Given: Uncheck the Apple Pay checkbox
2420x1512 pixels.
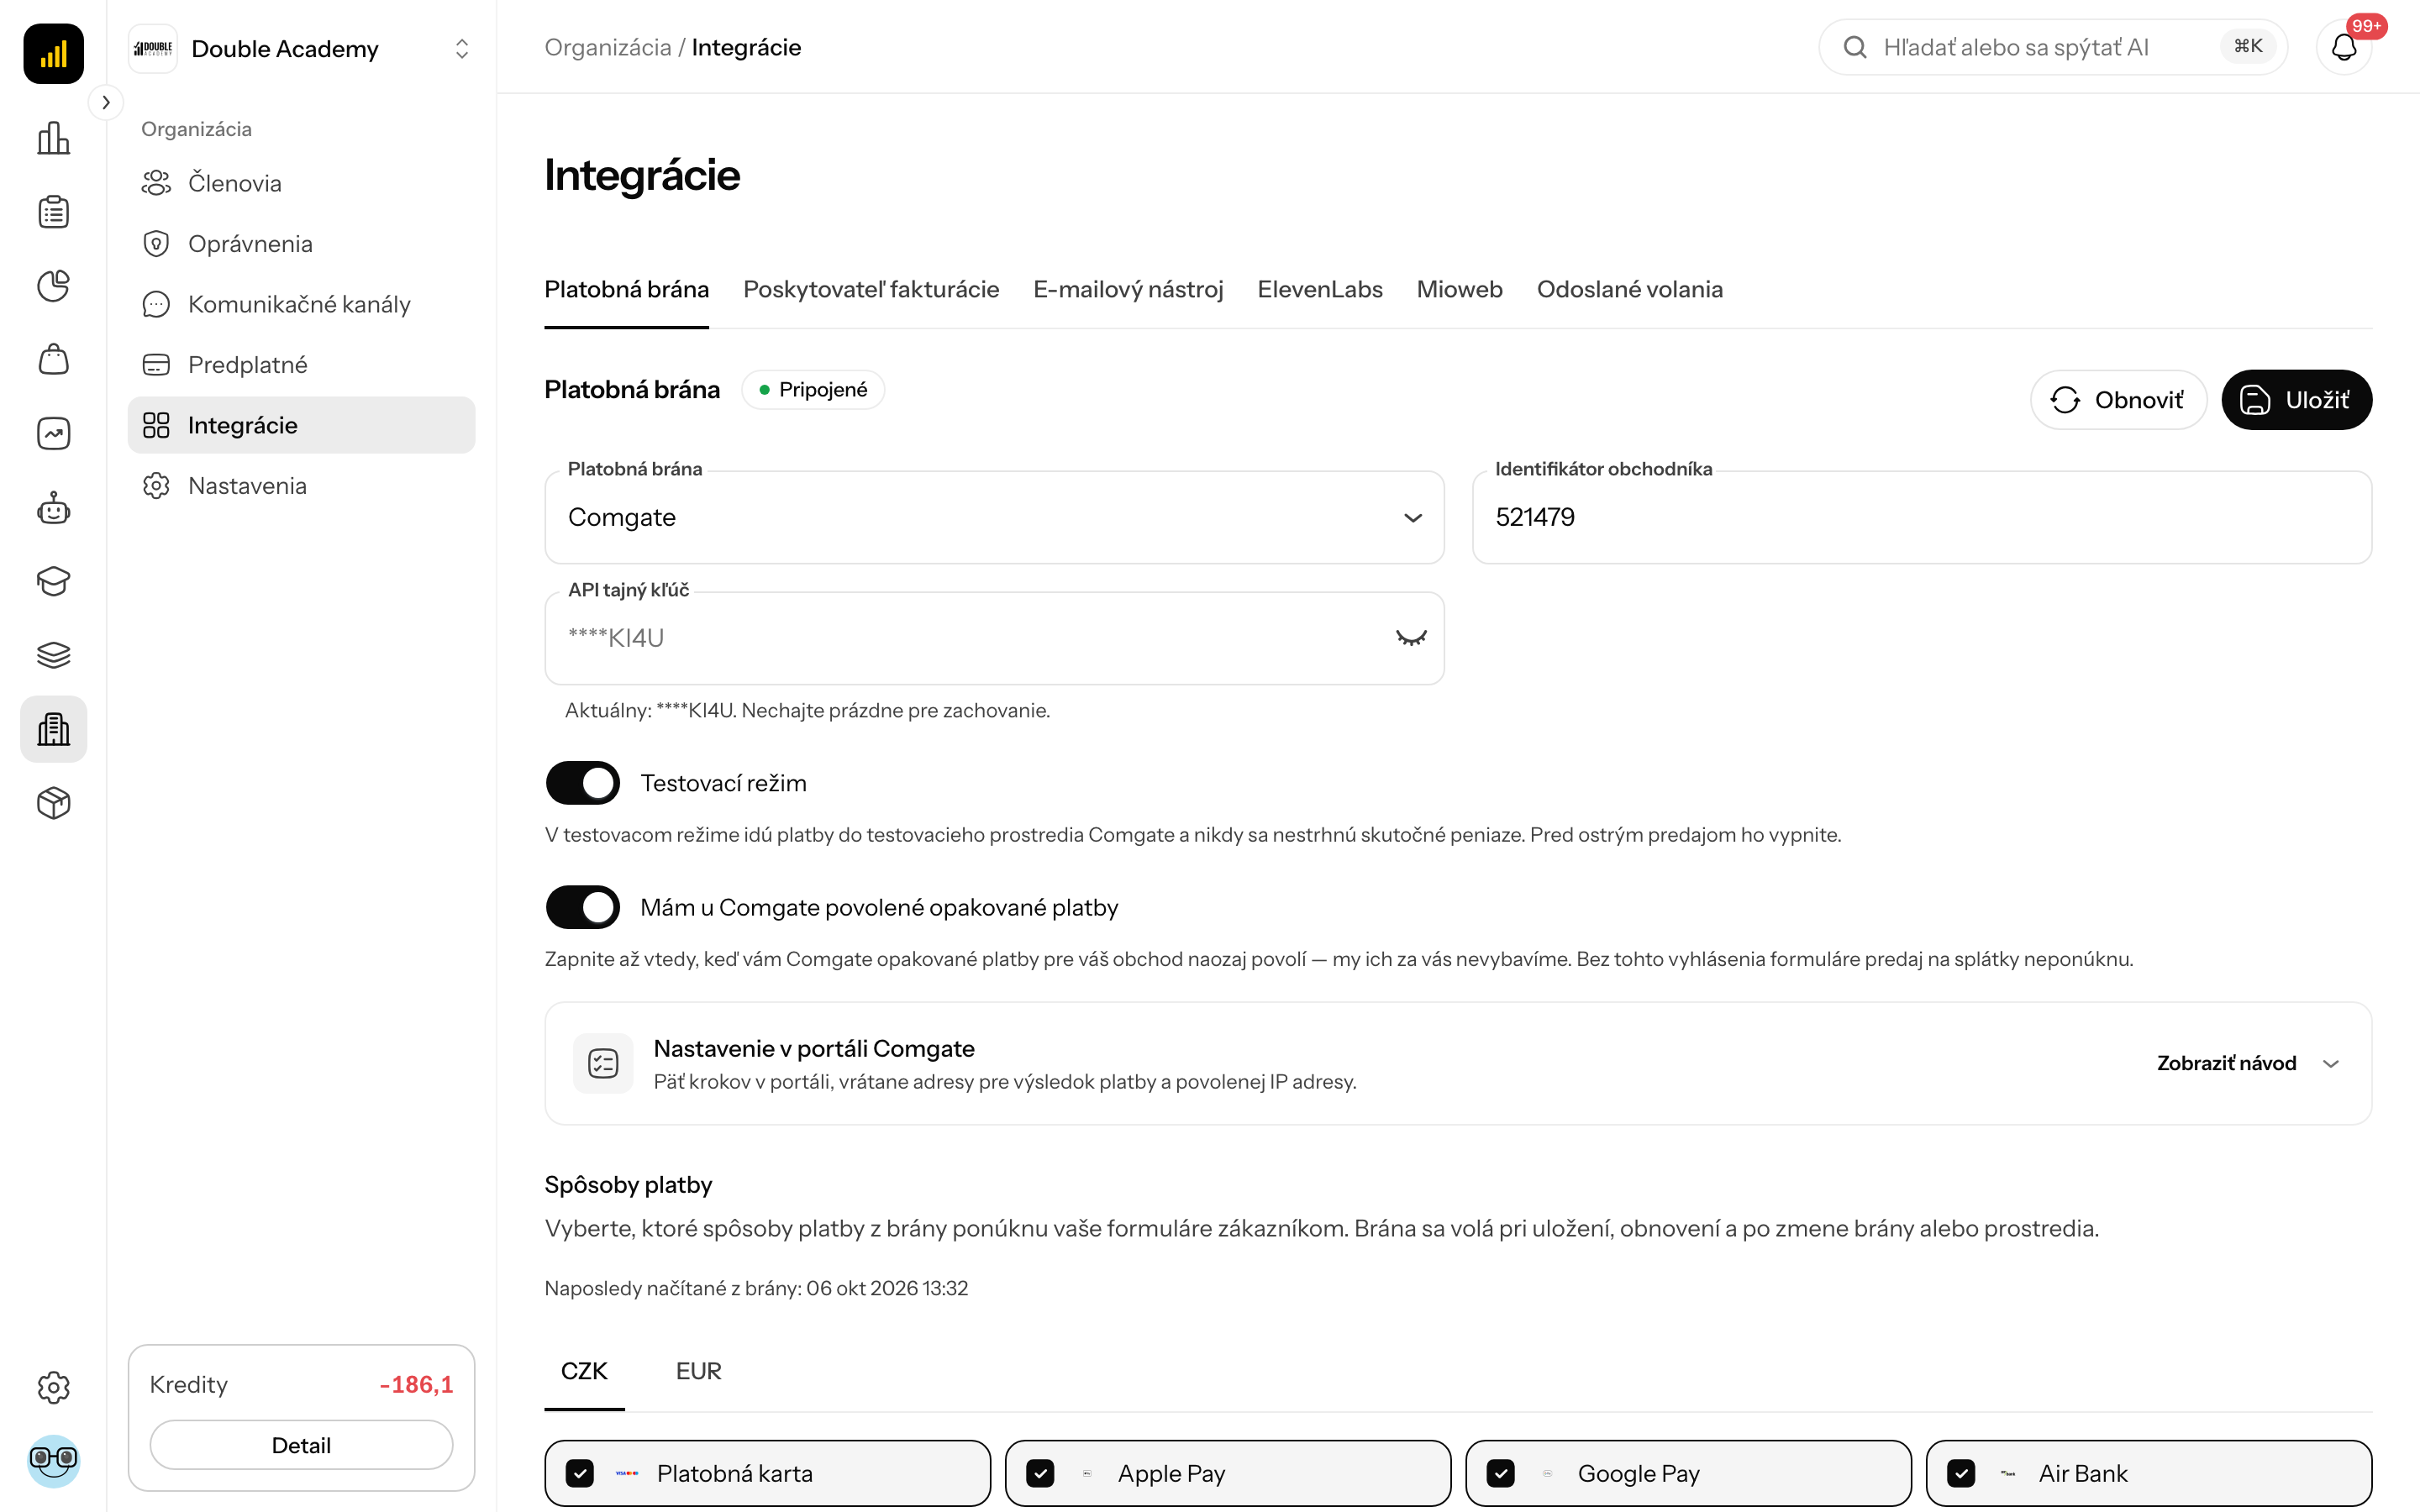Looking at the screenshot, I should [1040, 1473].
